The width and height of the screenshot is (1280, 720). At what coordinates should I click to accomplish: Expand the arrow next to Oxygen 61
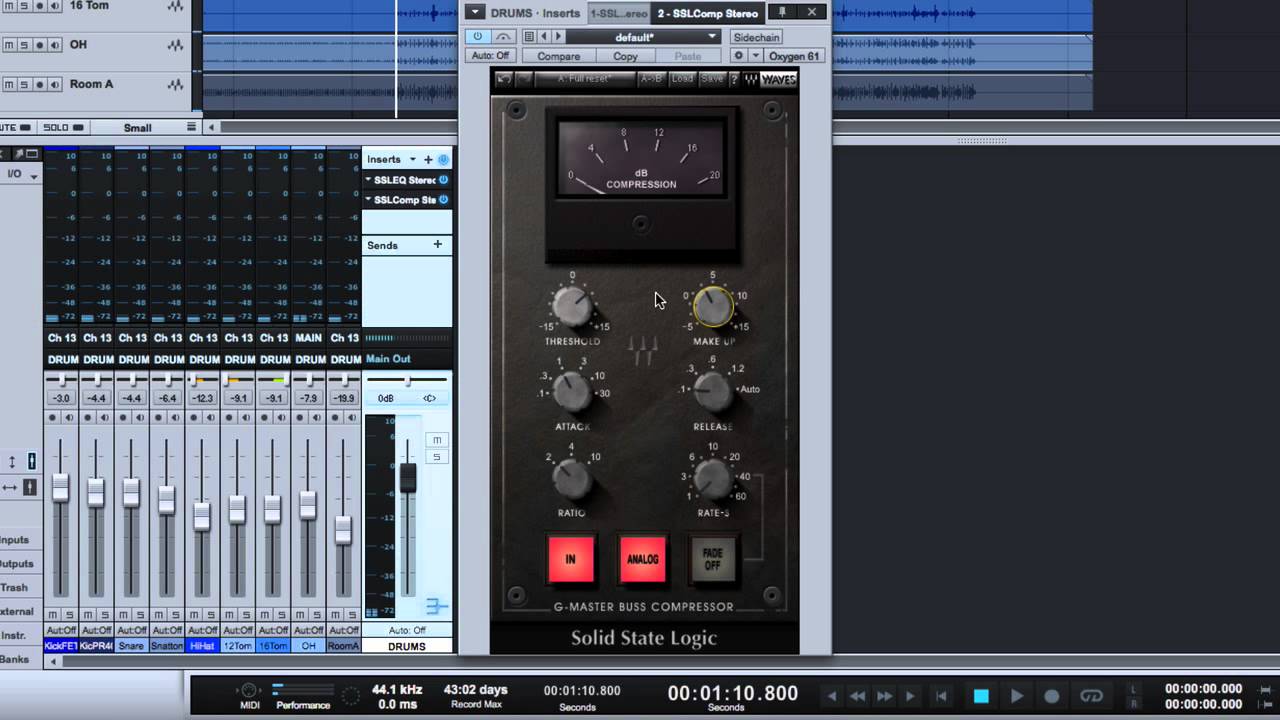tap(756, 56)
